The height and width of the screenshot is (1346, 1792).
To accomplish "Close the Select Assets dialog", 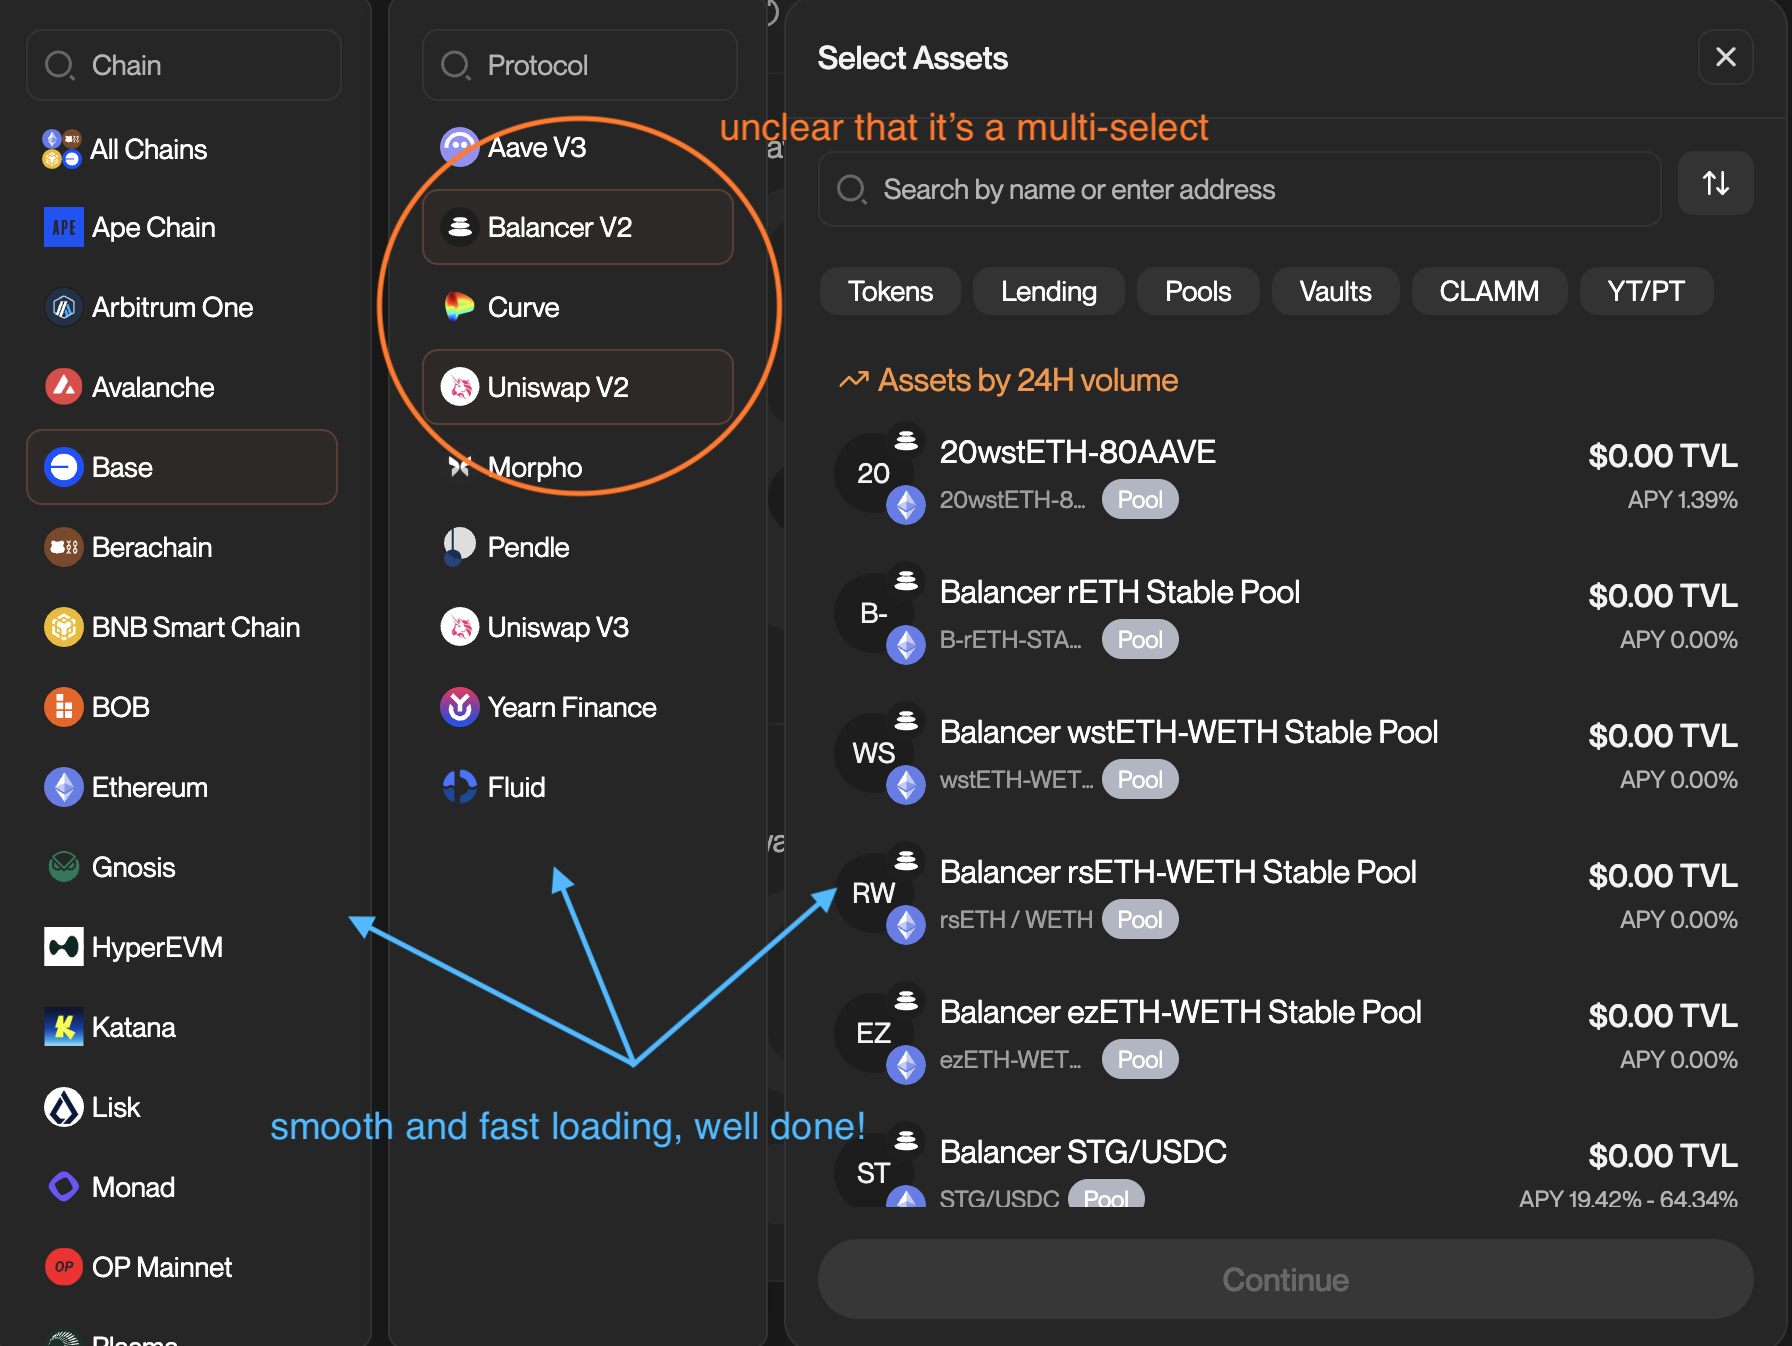I will 1725,57.
